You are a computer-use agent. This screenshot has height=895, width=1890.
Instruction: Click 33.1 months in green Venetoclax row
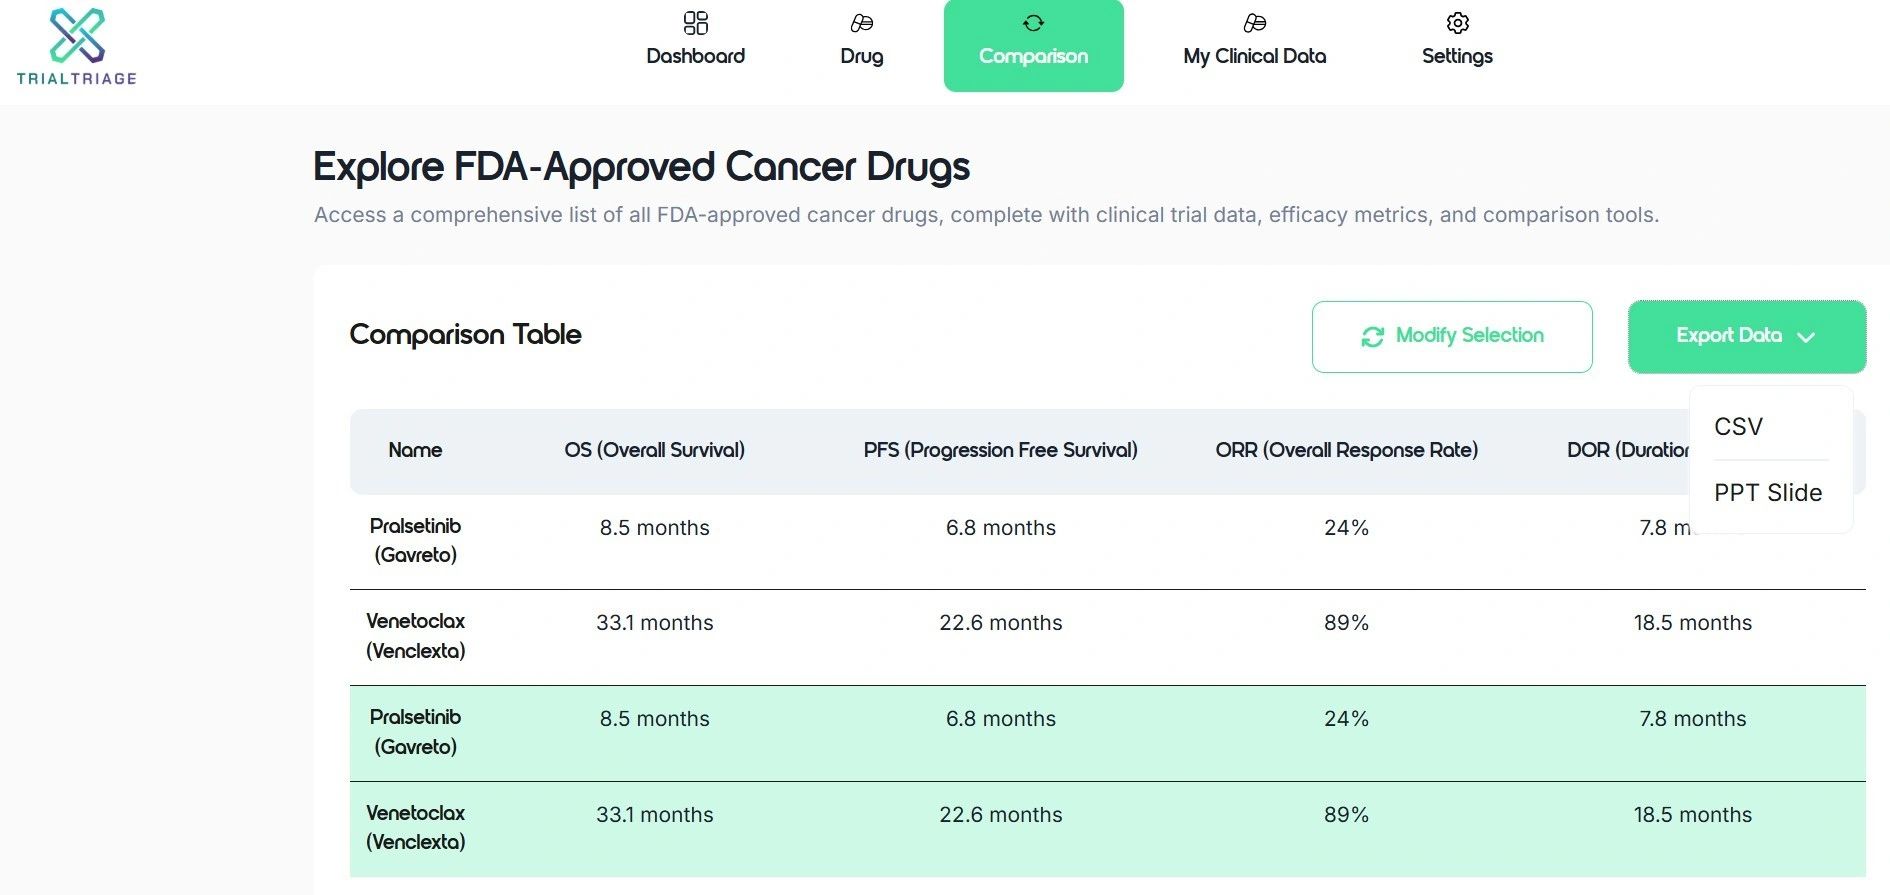pyautogui.click(x=655, y=815)
